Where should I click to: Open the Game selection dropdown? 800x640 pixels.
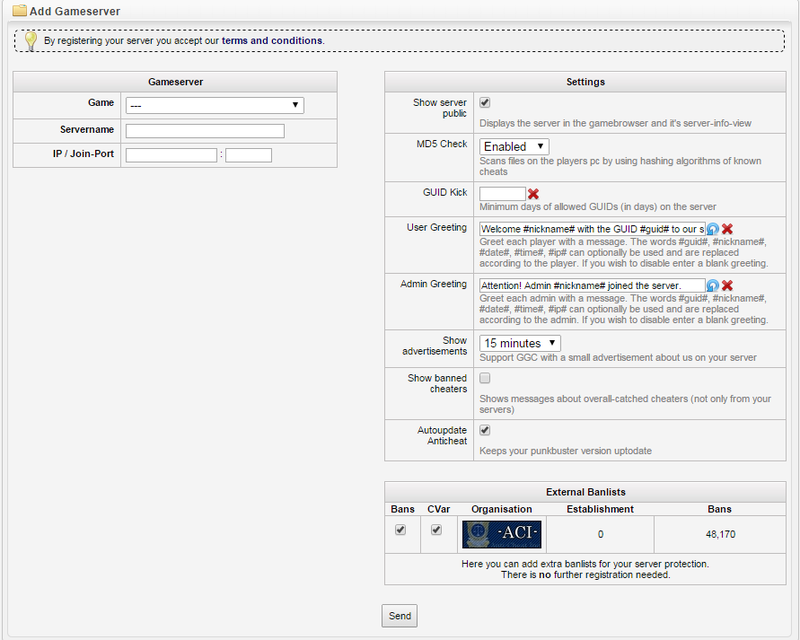pyautogui.click(x=214, y=105)
